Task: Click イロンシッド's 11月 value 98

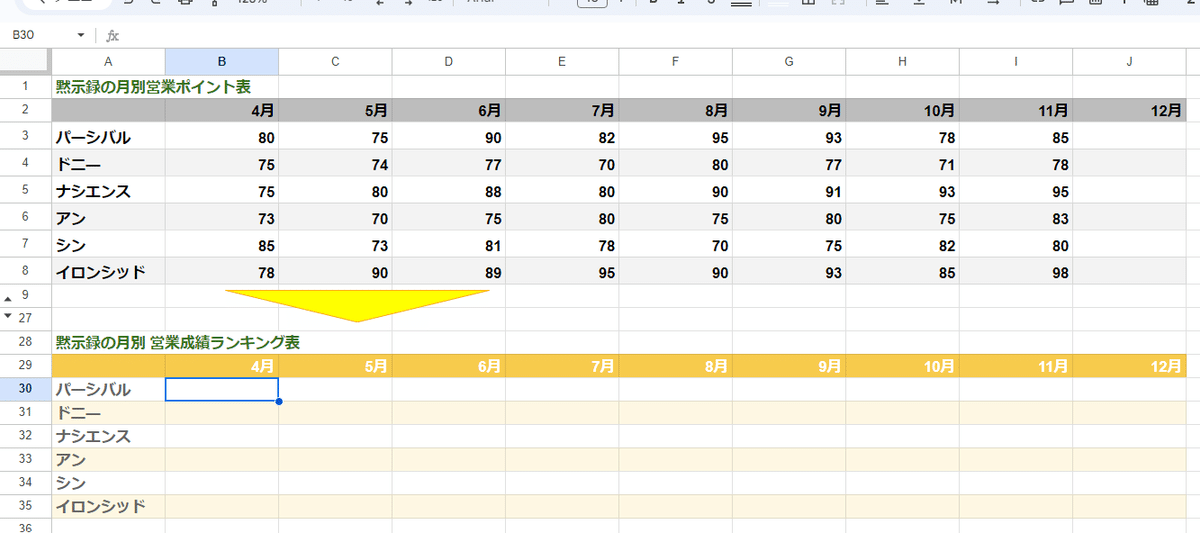Action: click(1016, 272)
